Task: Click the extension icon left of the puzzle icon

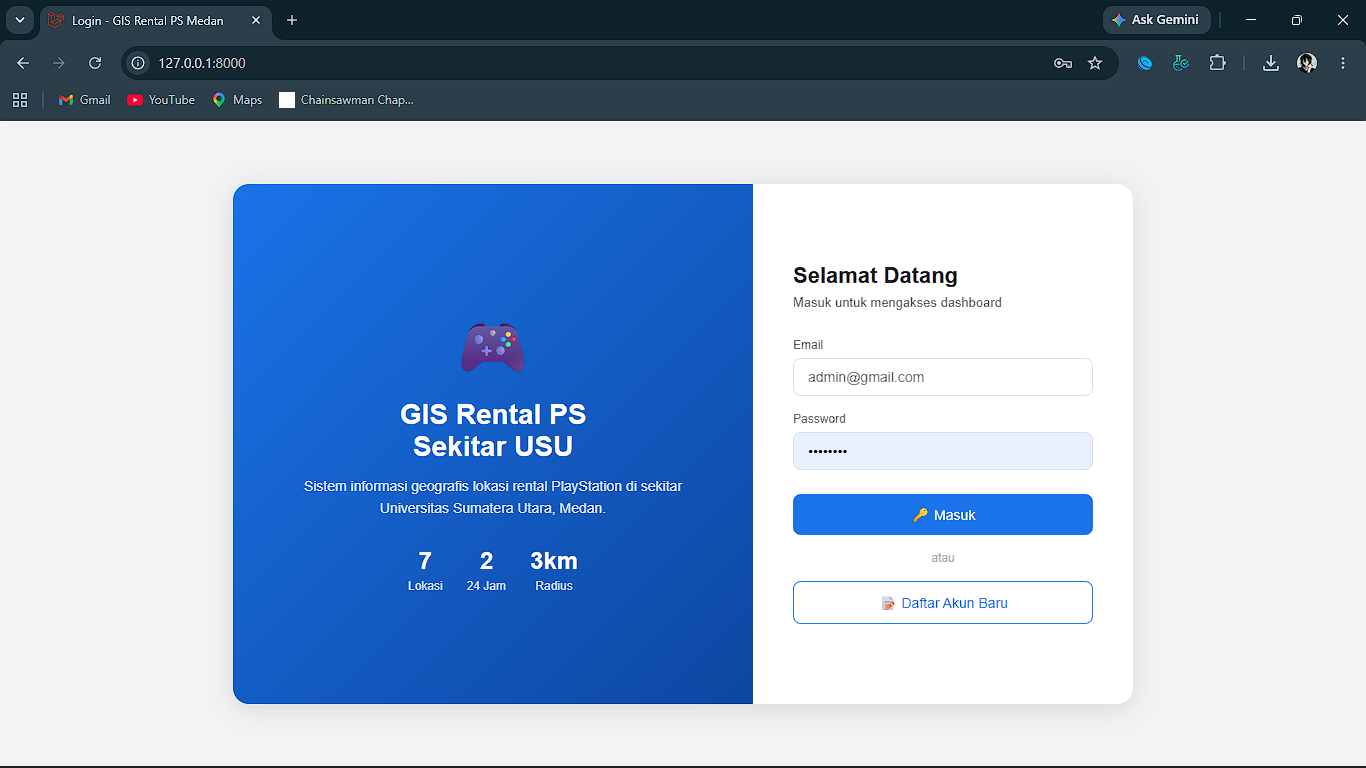Action: 1181,63
